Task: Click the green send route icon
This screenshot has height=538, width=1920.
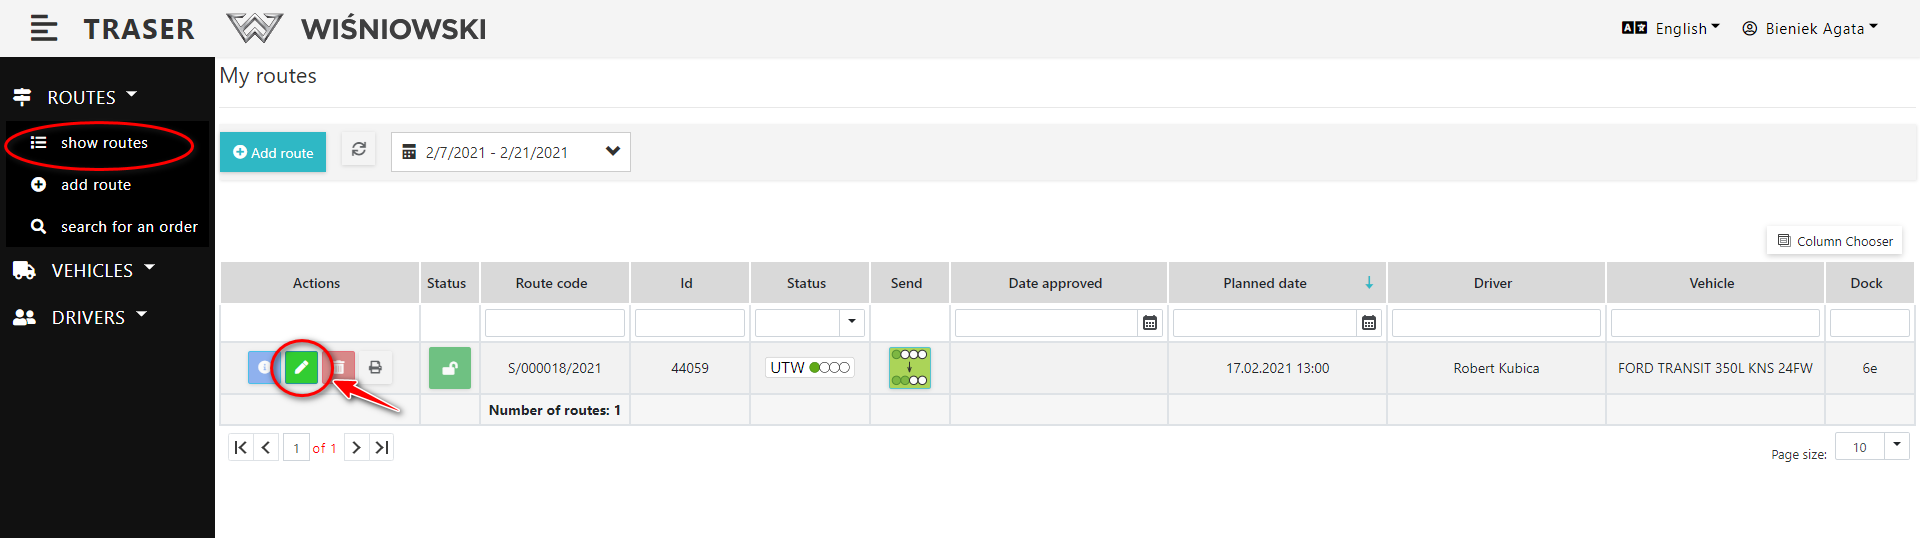Action: tap(909, 368)
